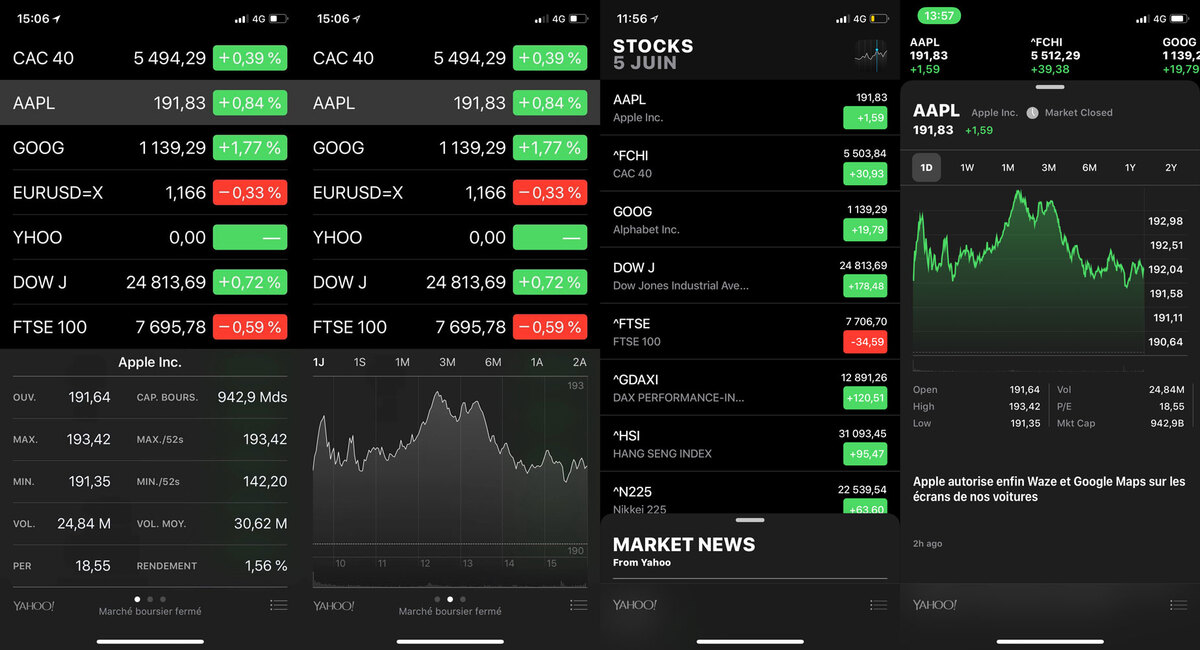Tap Yahoo logo below the 1J chart screen
Screen dimensions: 1200x650
(334, 605)
